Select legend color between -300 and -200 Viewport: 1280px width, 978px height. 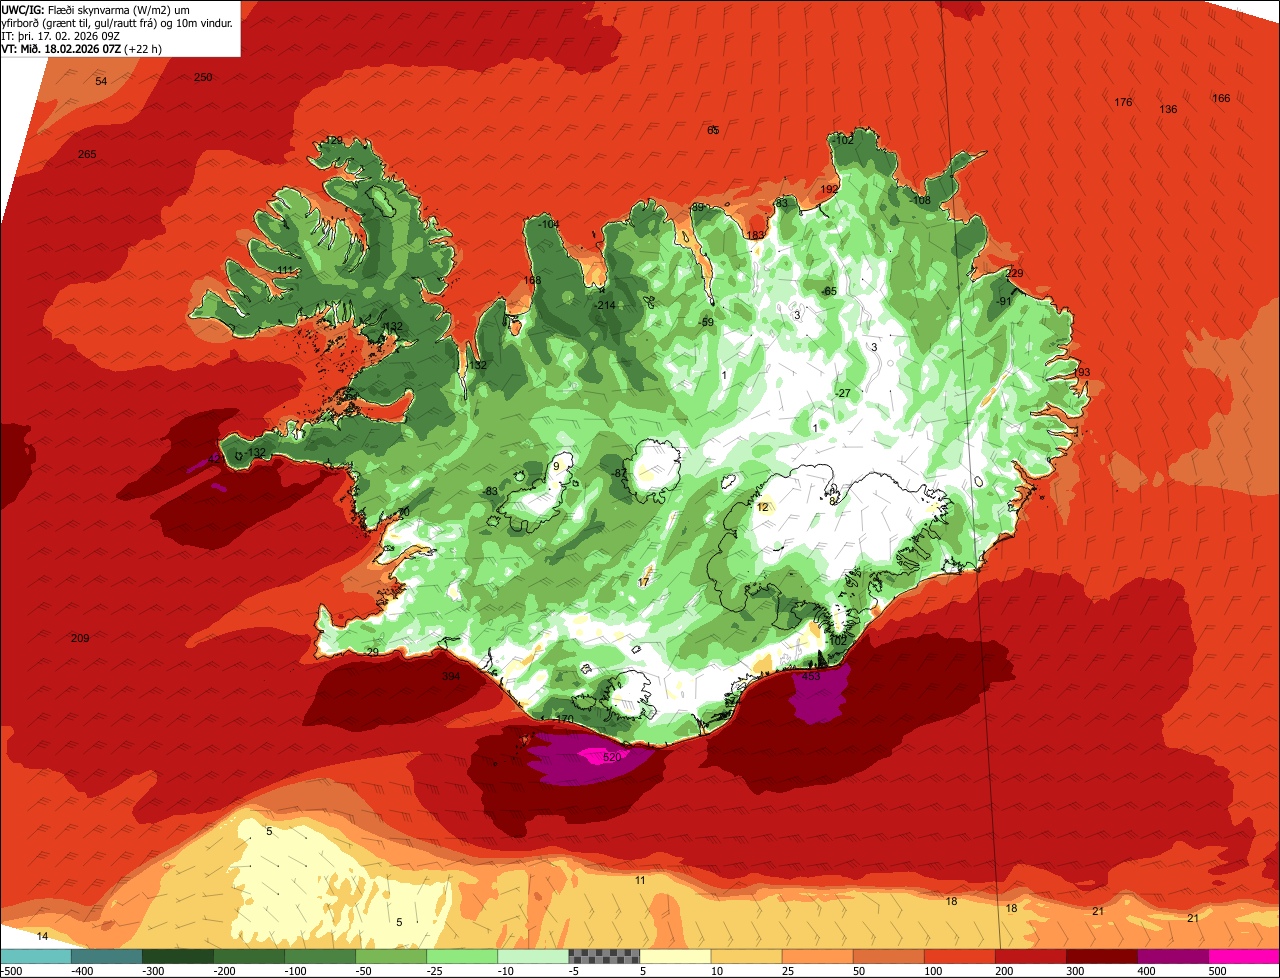177,956
